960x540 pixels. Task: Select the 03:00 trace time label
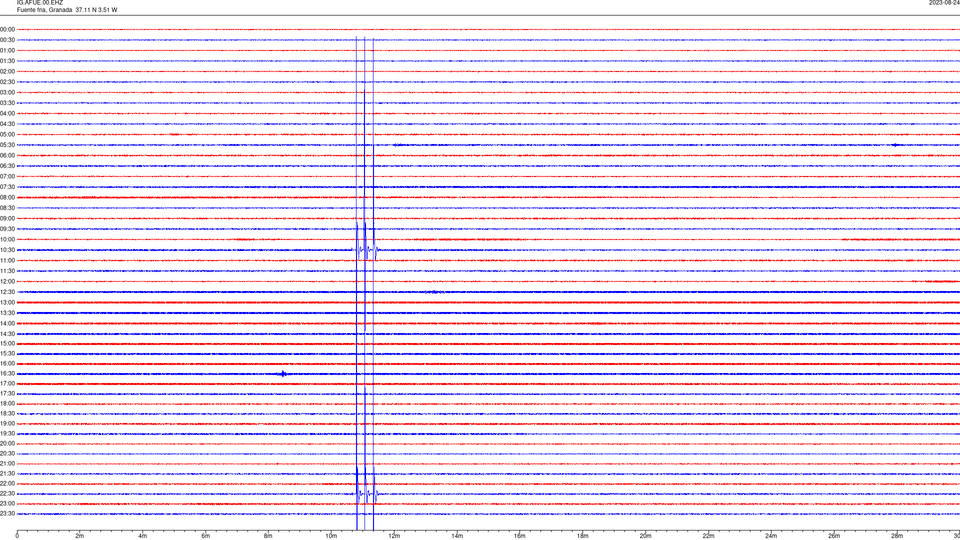(x=7, y=92)
